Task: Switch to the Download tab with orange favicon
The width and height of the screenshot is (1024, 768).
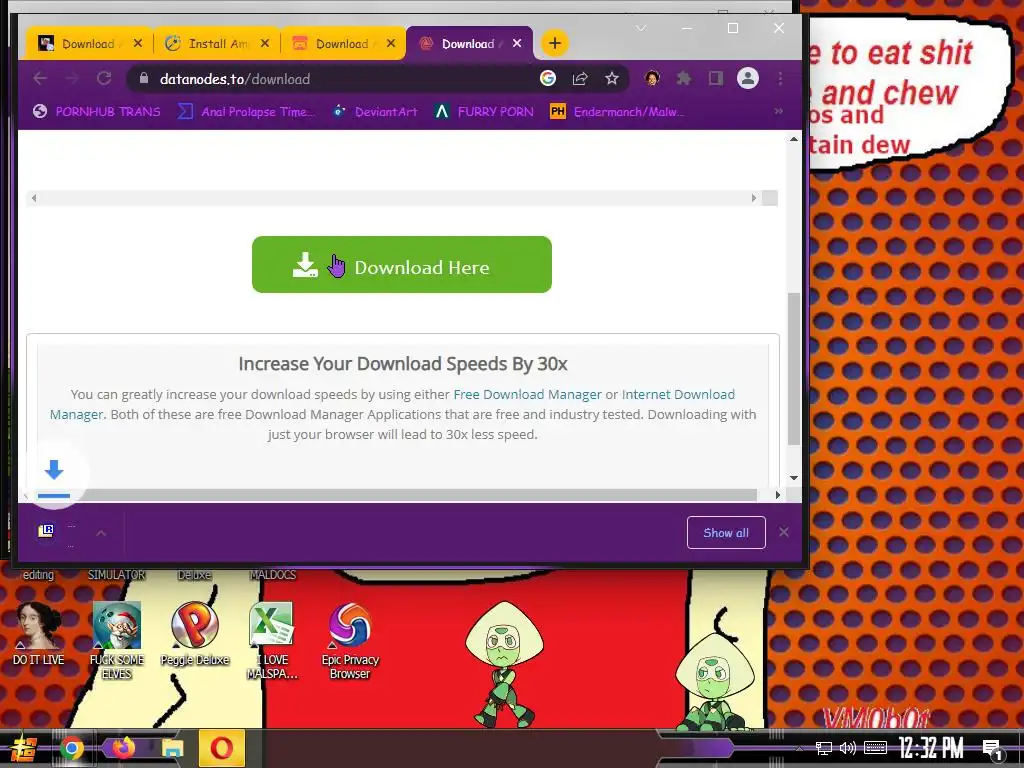Action: click(342, 44)
